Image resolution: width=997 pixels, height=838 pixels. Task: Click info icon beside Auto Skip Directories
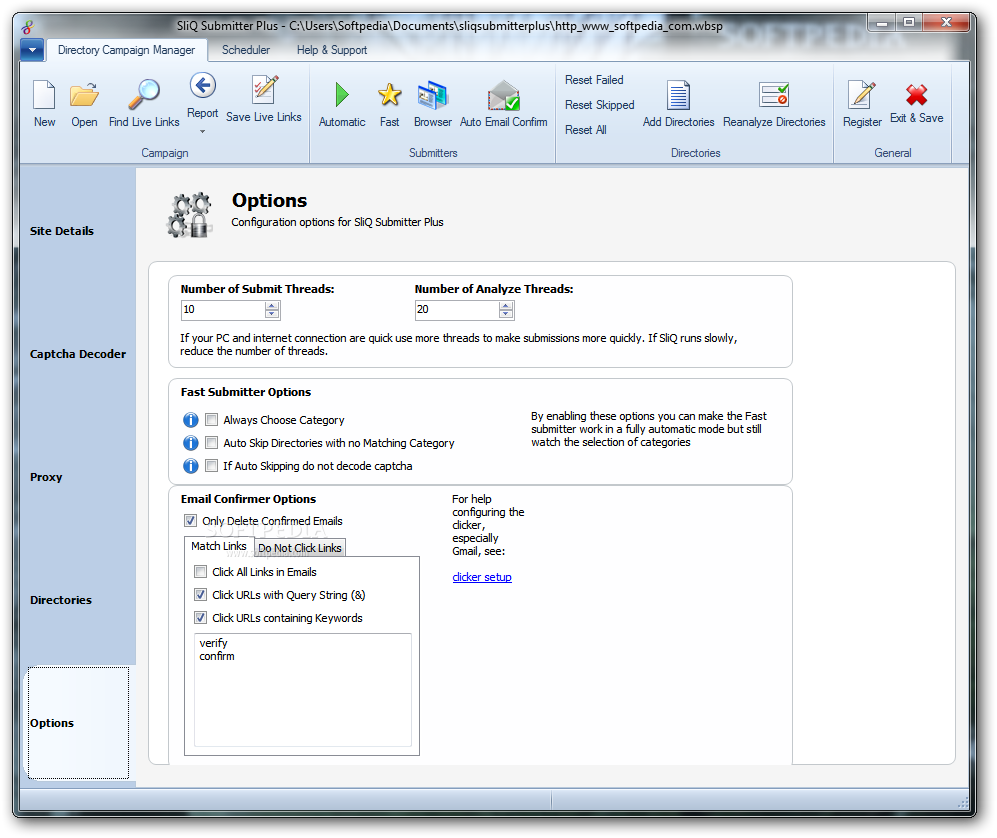(x=191, y=443)
